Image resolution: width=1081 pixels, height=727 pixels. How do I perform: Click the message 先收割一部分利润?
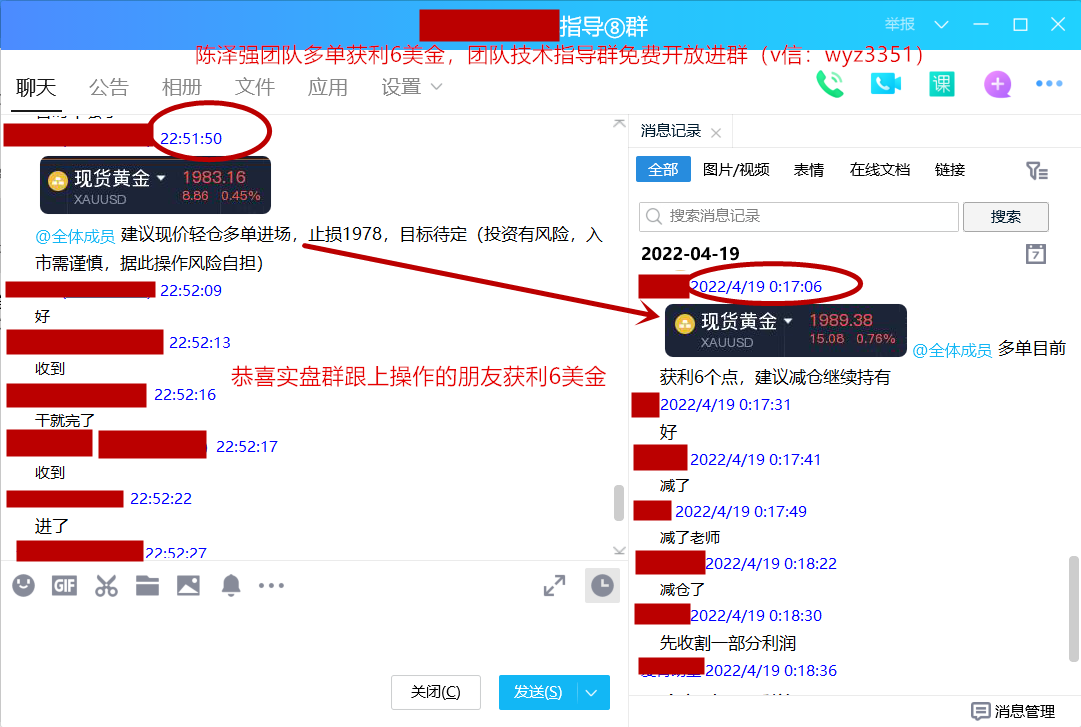point(728,643)
